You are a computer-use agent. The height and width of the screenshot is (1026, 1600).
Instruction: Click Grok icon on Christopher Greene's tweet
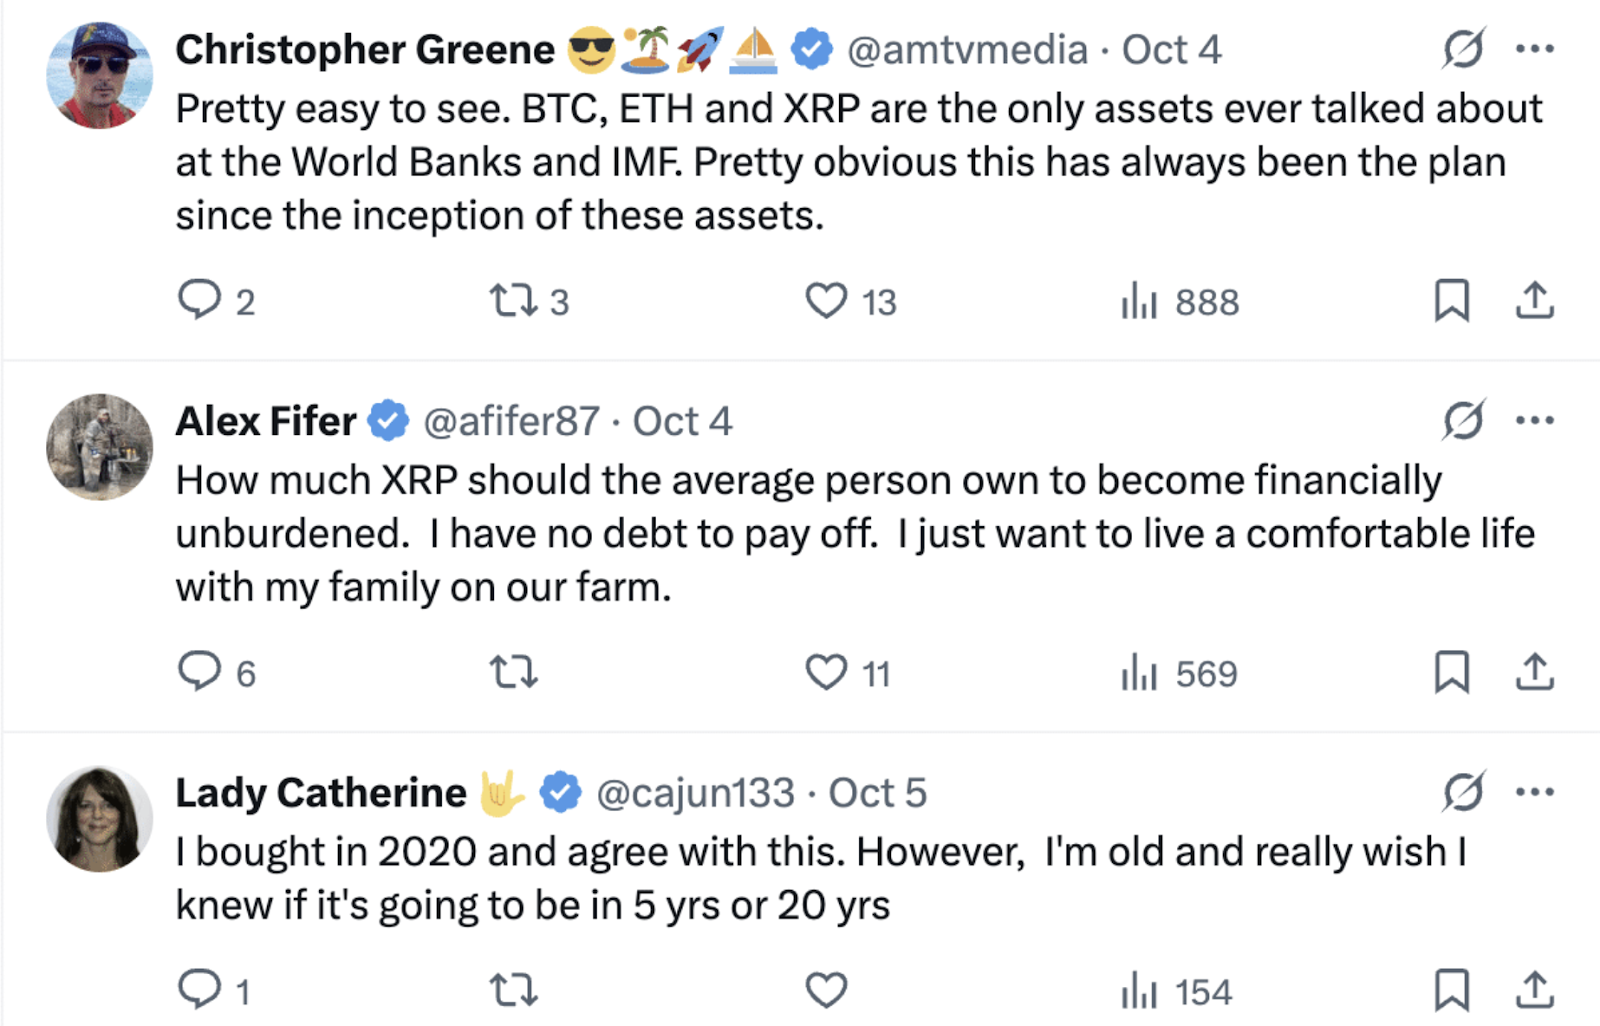tap(1463, 49)
